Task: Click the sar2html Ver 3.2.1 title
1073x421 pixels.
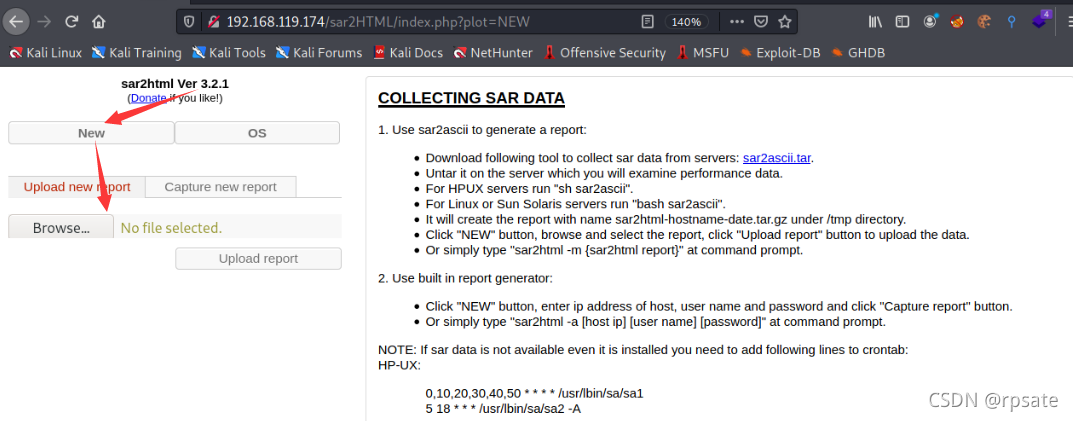Action: (x=175, y=84)
